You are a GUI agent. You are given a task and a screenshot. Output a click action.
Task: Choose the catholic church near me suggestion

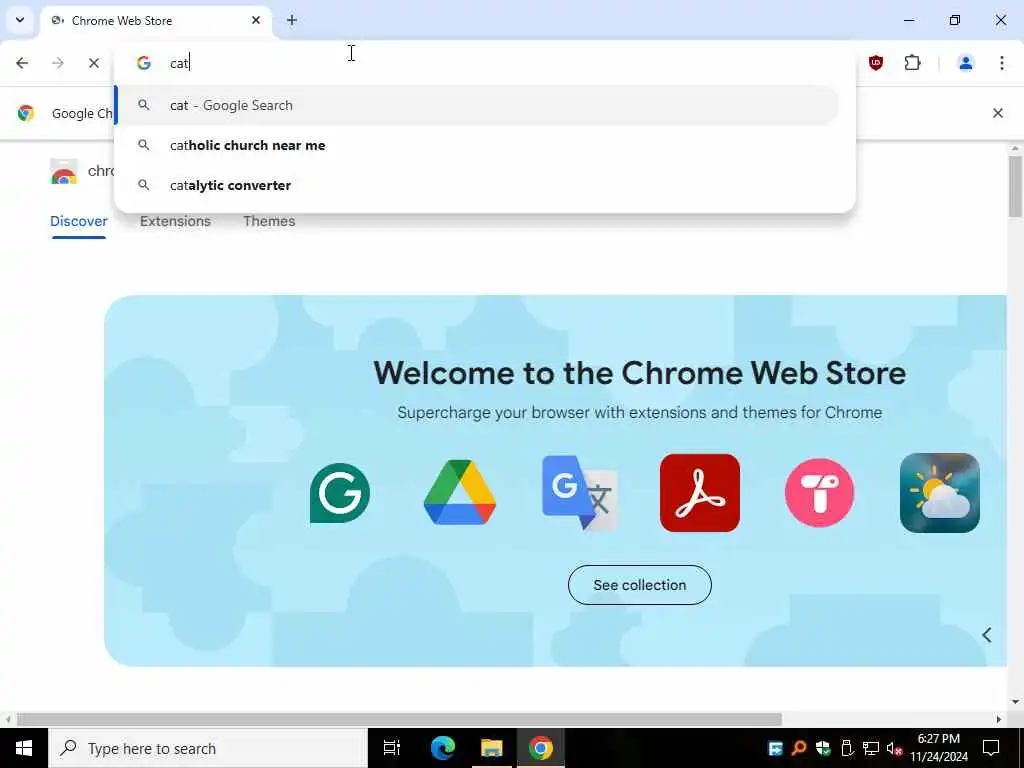pos(478,145)
